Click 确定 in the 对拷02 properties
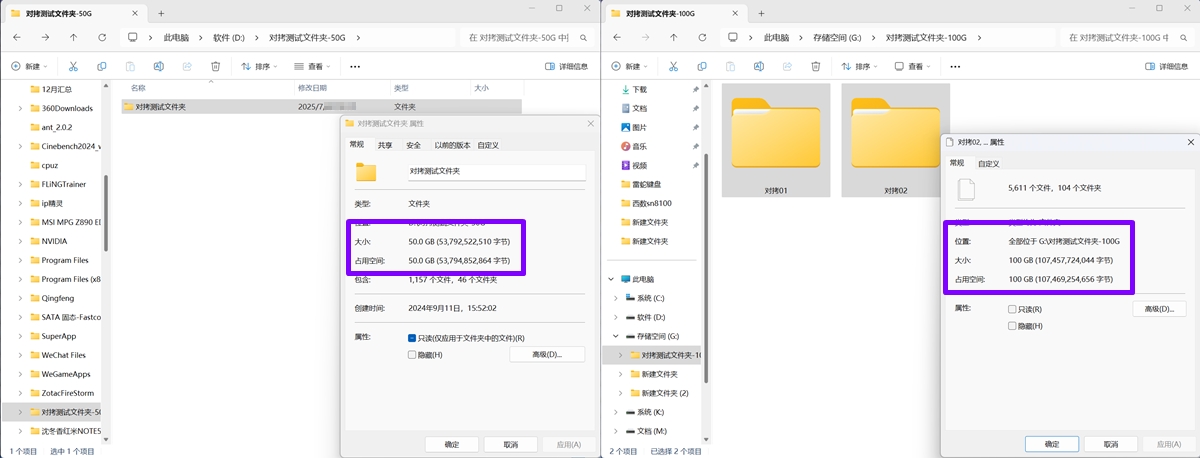The image size is (1200, 458). 1052,444
